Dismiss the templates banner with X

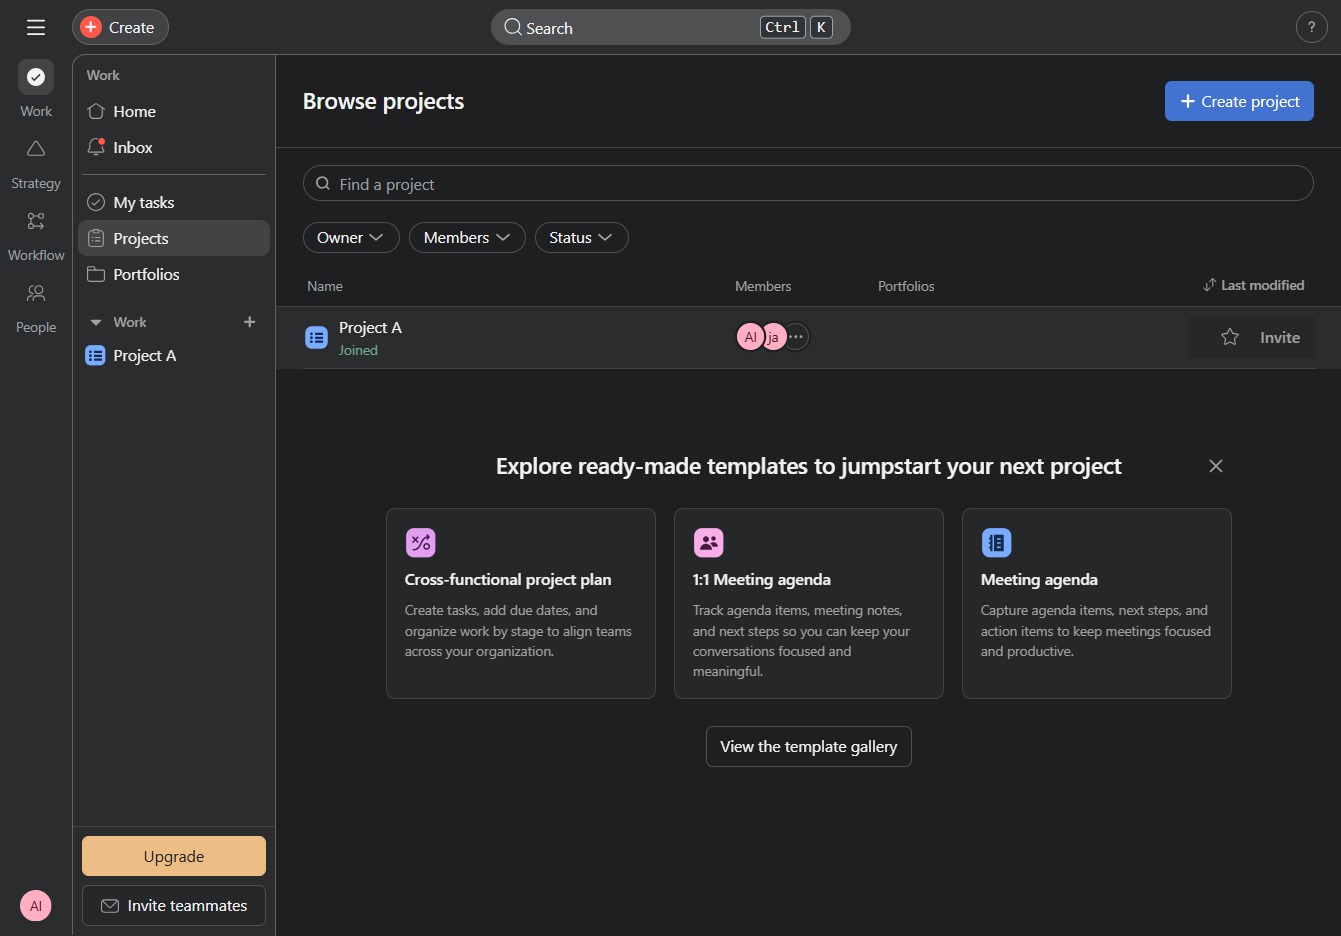(1216, 466)
